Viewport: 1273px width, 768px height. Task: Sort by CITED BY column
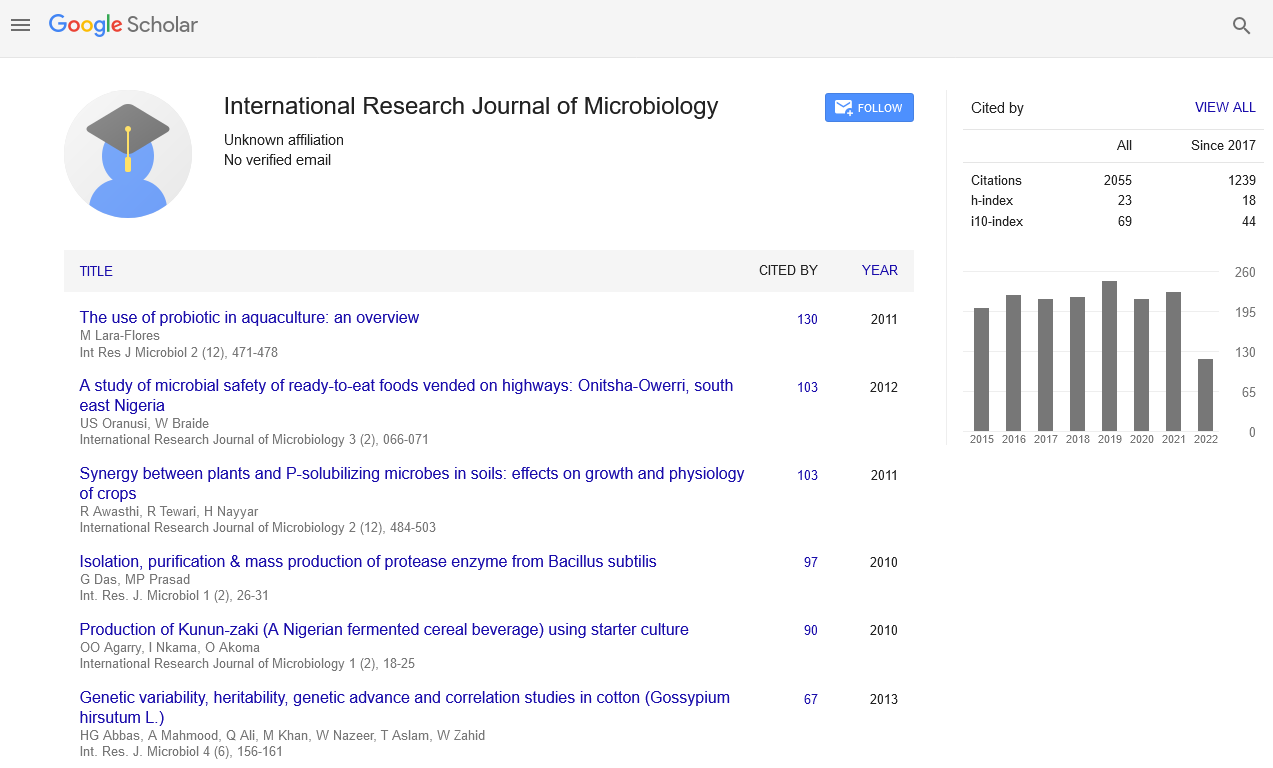click(788, 270)
